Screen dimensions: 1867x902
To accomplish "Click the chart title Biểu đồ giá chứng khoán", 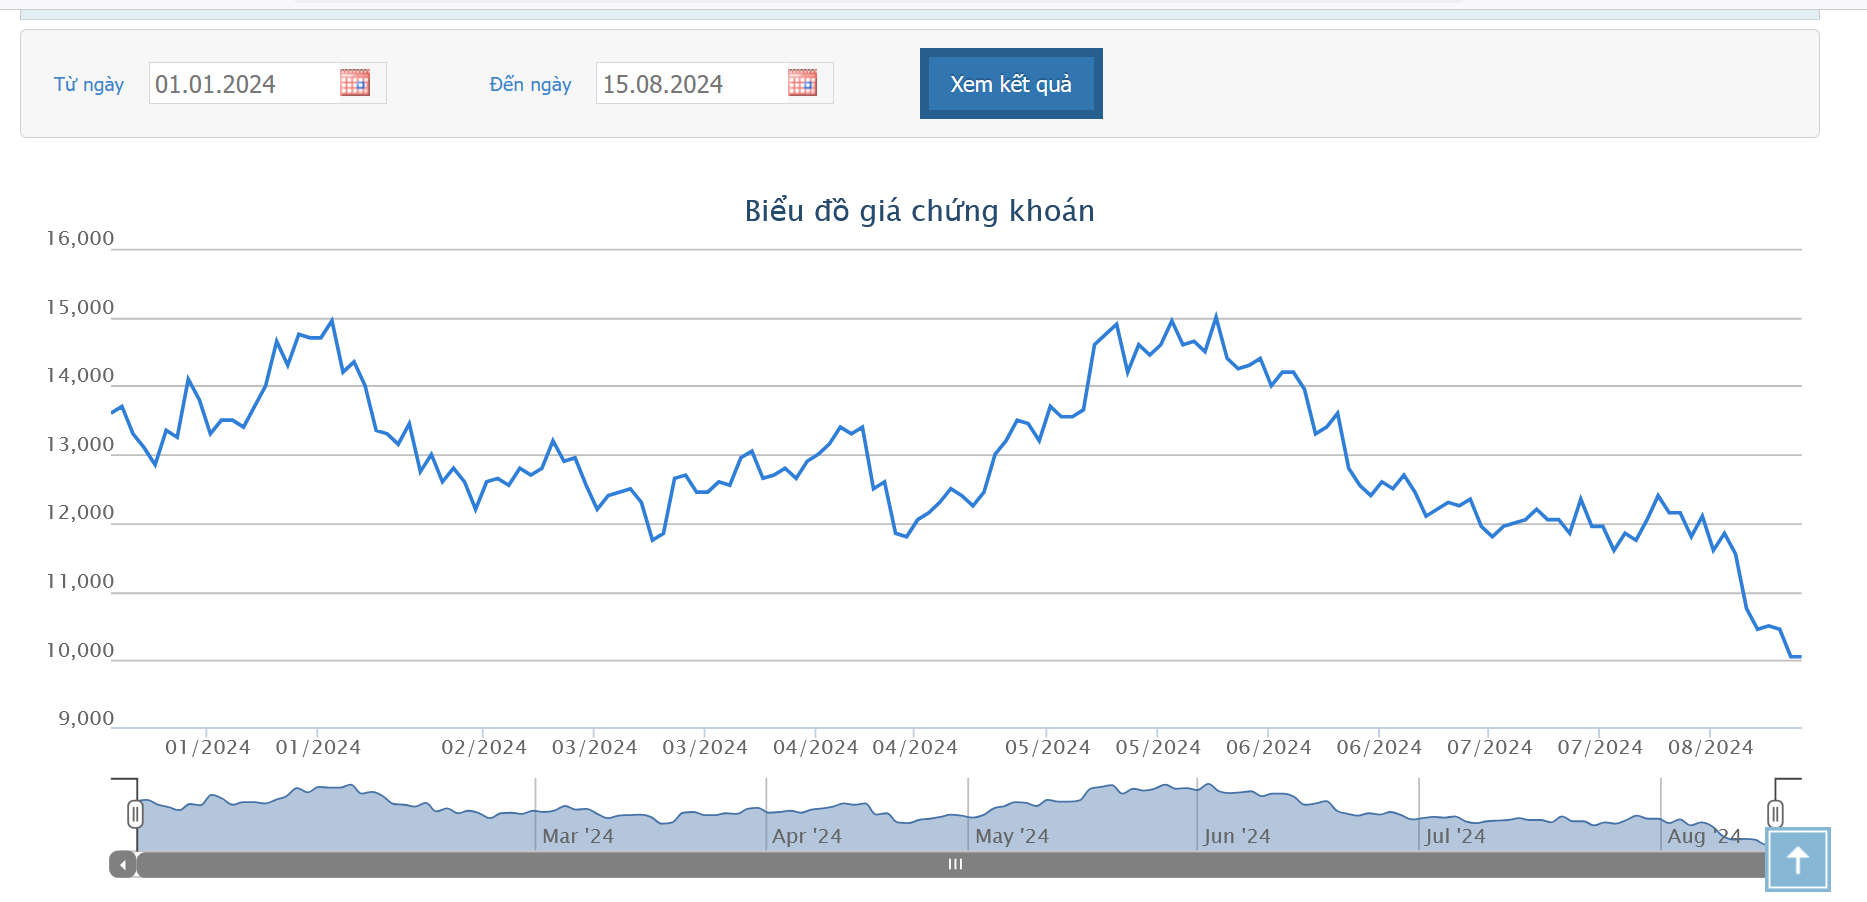I will pyautogui.click(x=919, y=211).
